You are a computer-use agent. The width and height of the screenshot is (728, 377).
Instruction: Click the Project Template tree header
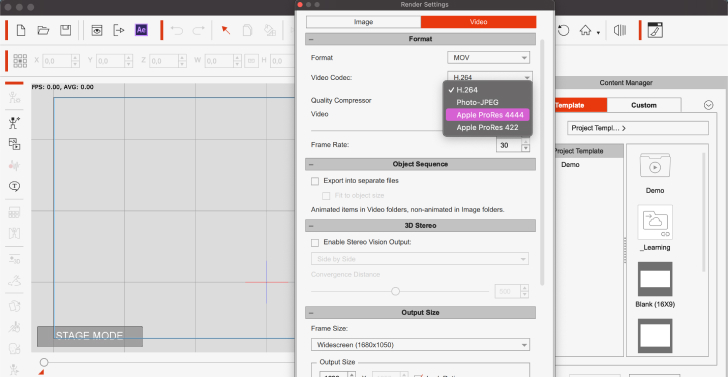pyautogui.click(x=589, y=151)
